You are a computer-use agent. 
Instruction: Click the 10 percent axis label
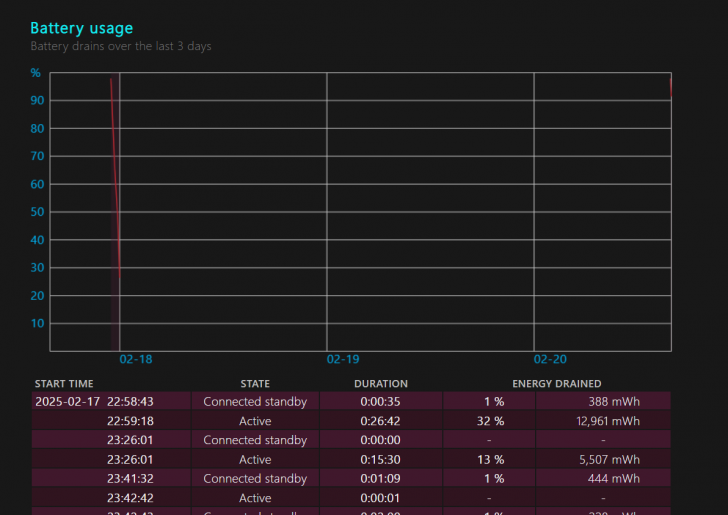[37, 324]
